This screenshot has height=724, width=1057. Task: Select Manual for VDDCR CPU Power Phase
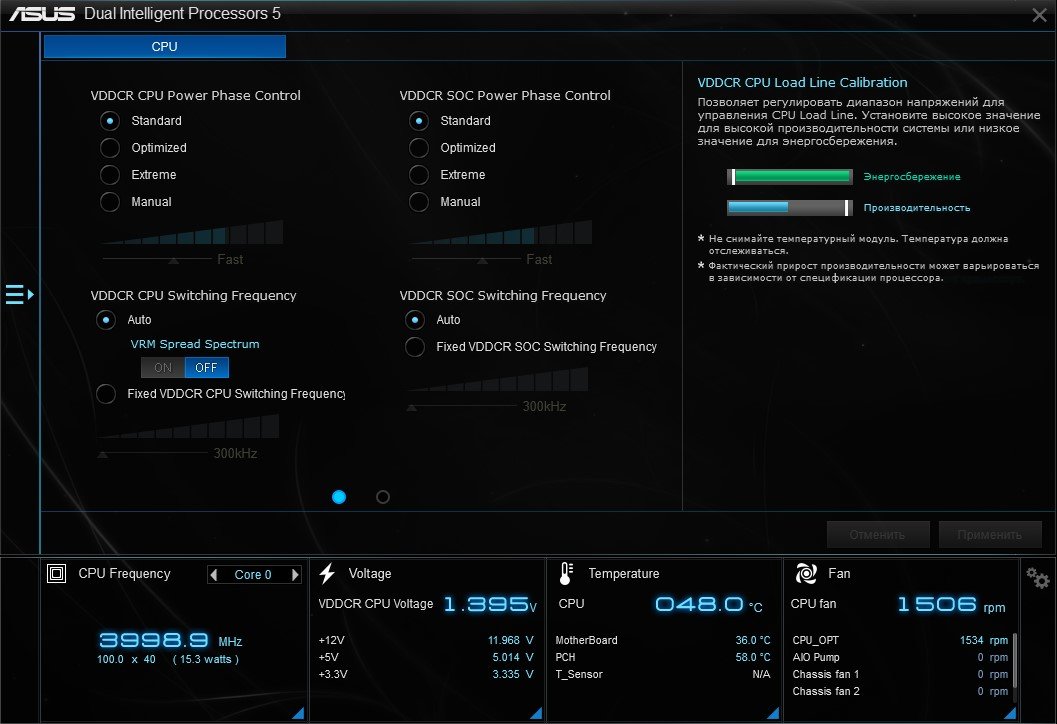click(110, 202)
